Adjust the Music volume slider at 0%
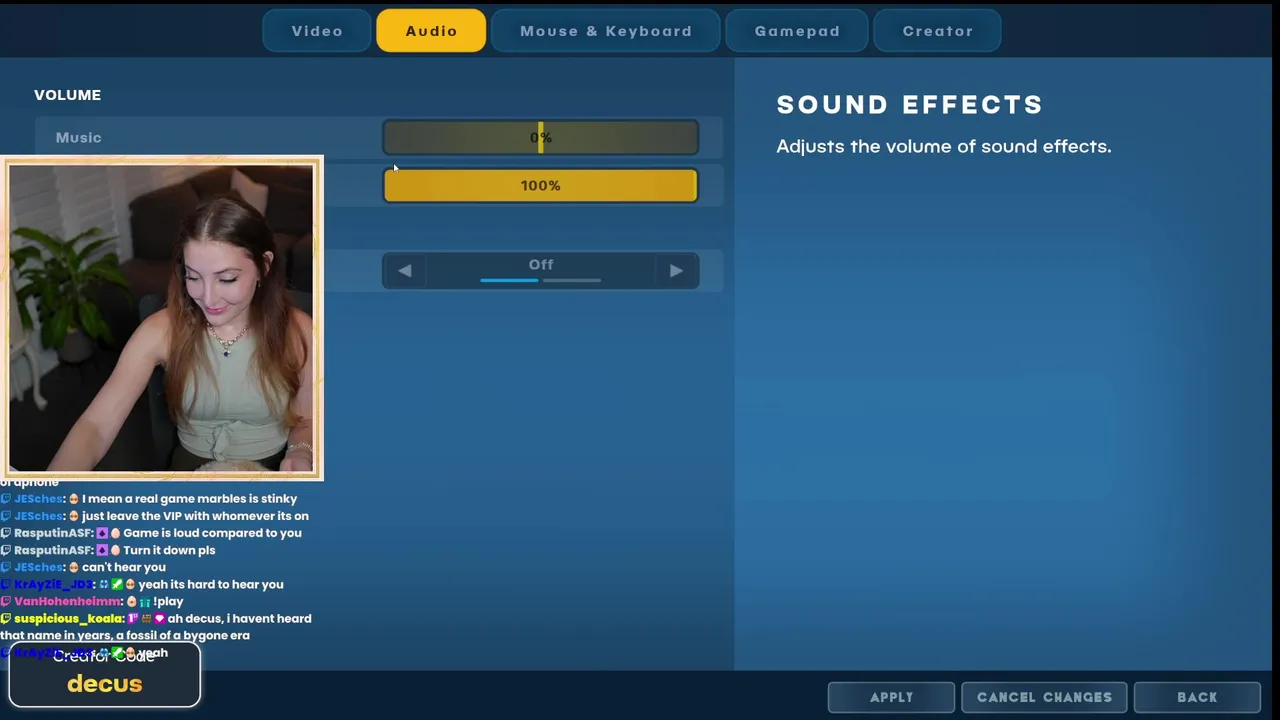Screen dimensions: 1280x720 (540, 138)
